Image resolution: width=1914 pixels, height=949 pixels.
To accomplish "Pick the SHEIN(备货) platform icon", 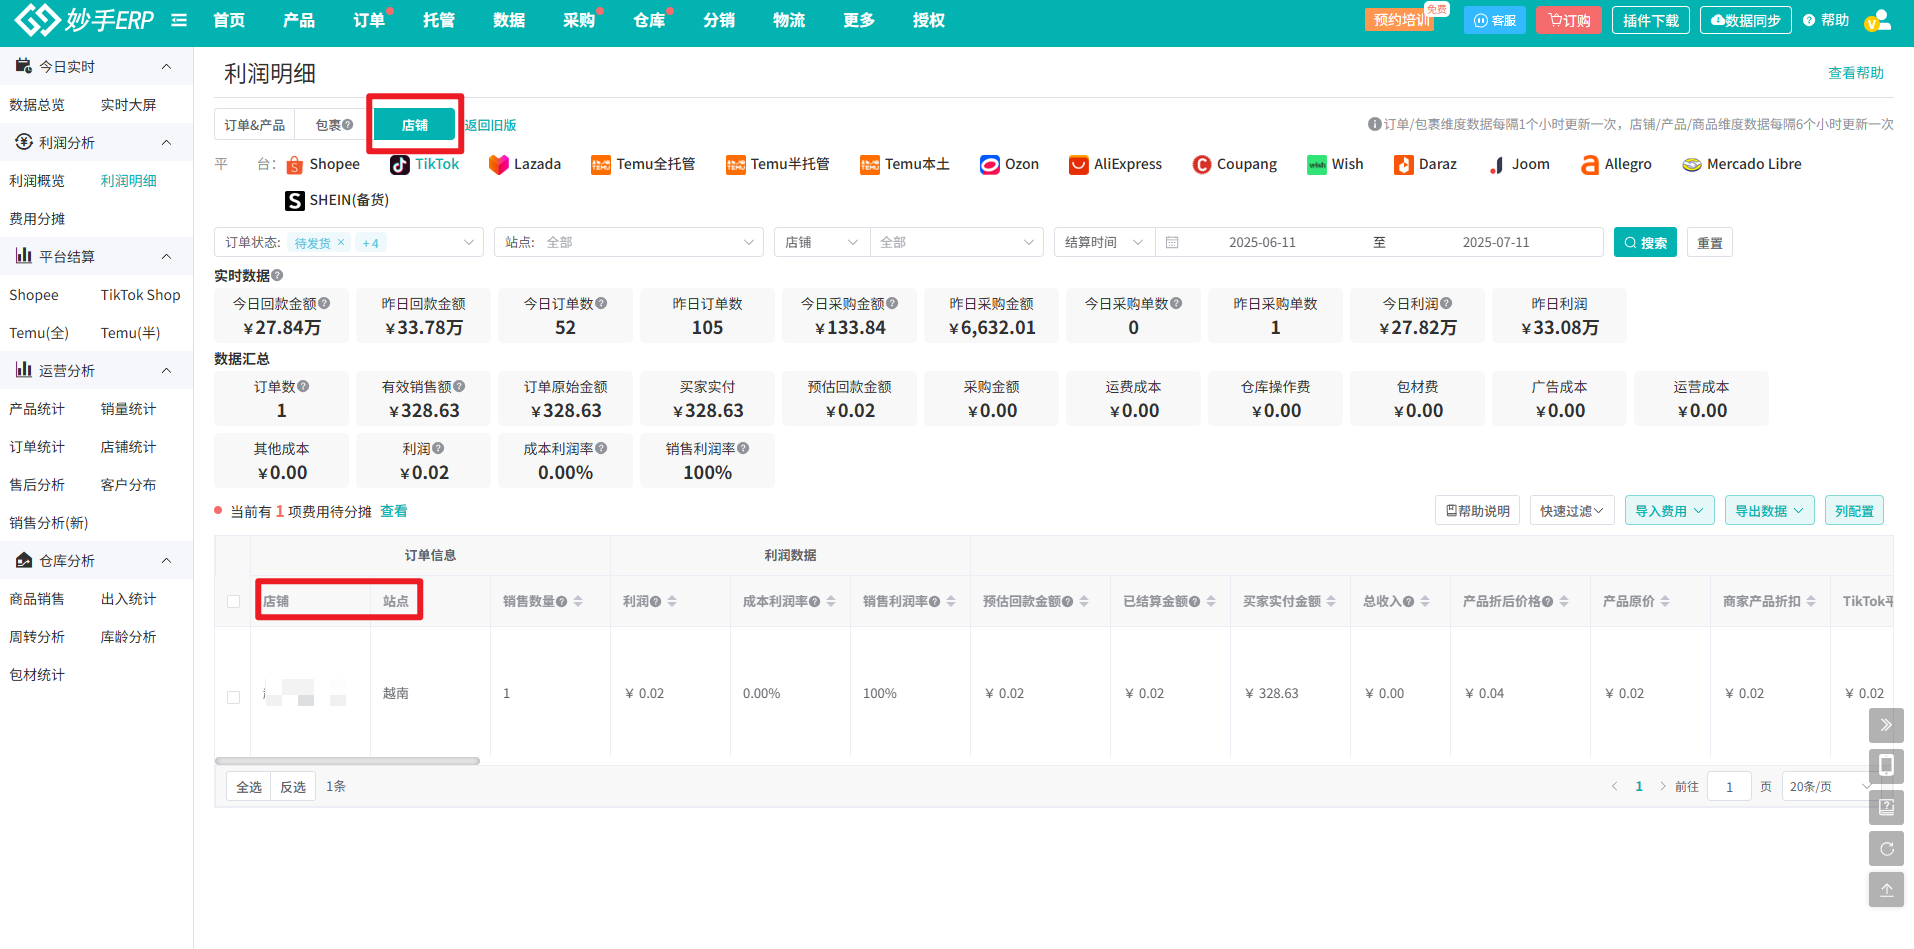I will pyautogui.click(x=295, y=201).
